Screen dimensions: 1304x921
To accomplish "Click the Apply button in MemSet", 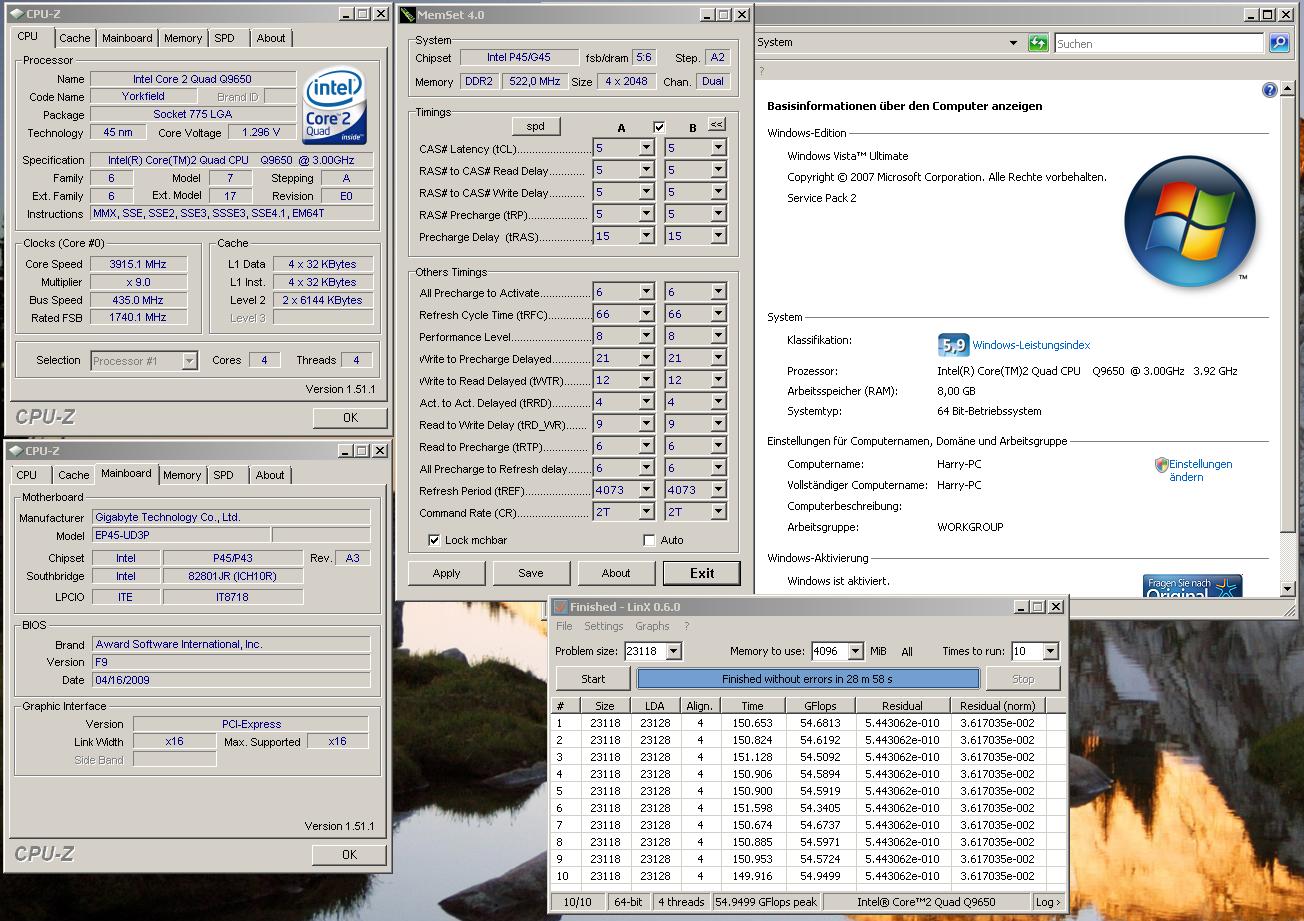I will [446, 573].
